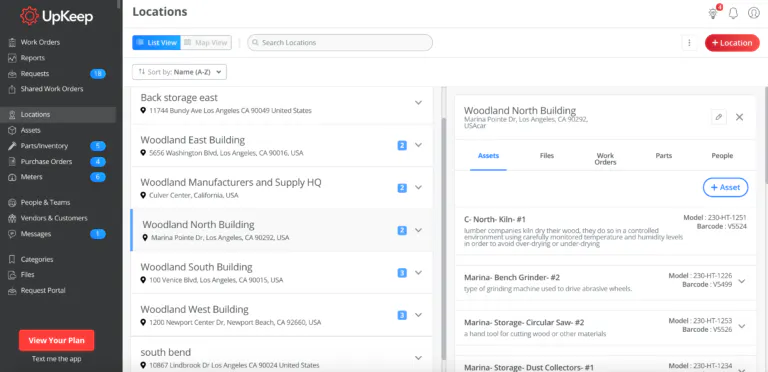Viewport: 768px width, 372px height.
Task: Expand Woodland Manufacturers and Supply HQ row
Action: point(418,188)
